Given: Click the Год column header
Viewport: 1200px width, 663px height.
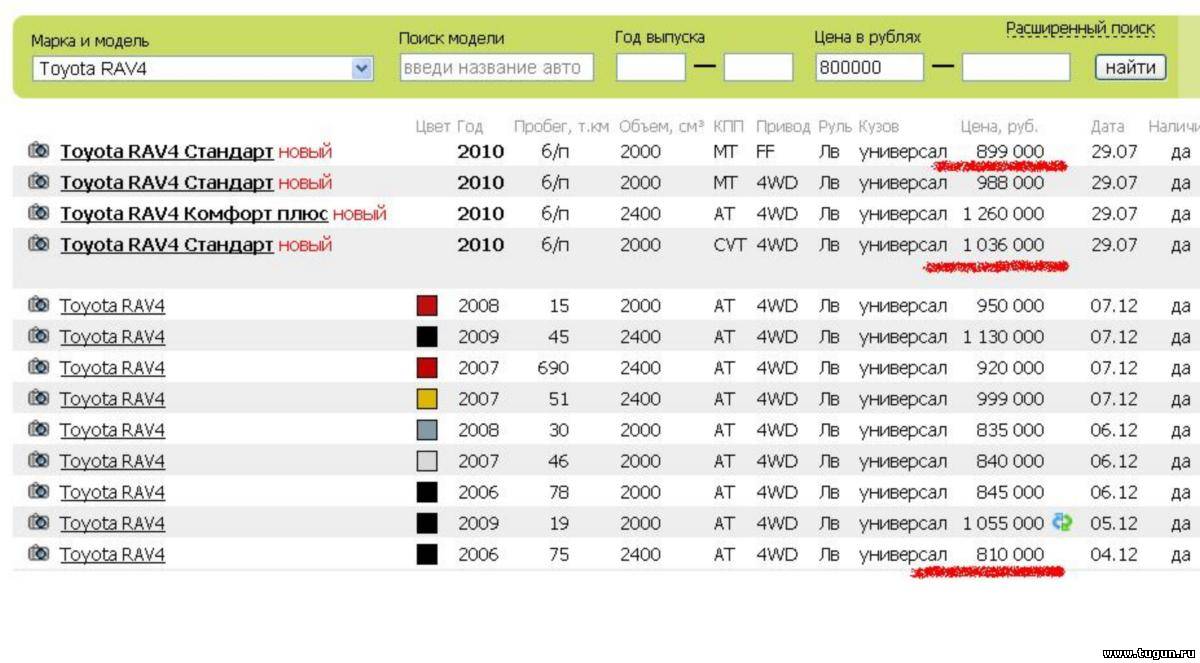Looking at the screenshot, I should click(470, 127).
